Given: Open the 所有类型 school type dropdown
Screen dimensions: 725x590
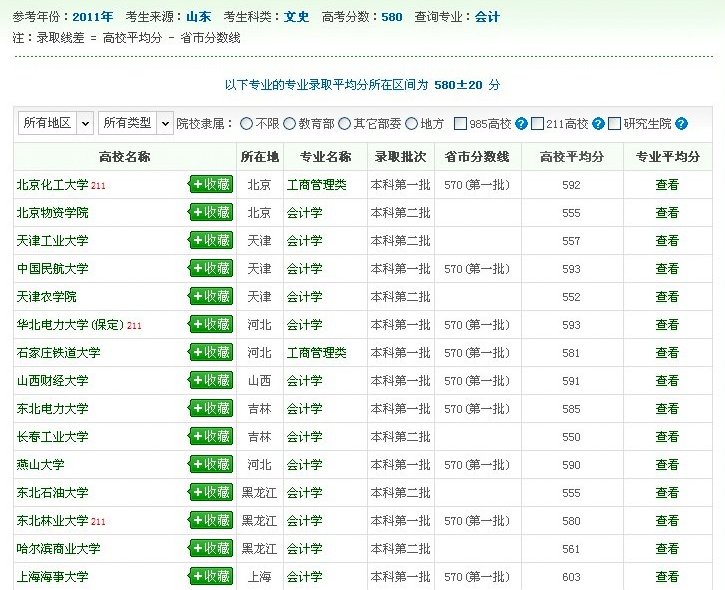Looking at the screenshot, I should pyautogui.click(x=136, y=123).
